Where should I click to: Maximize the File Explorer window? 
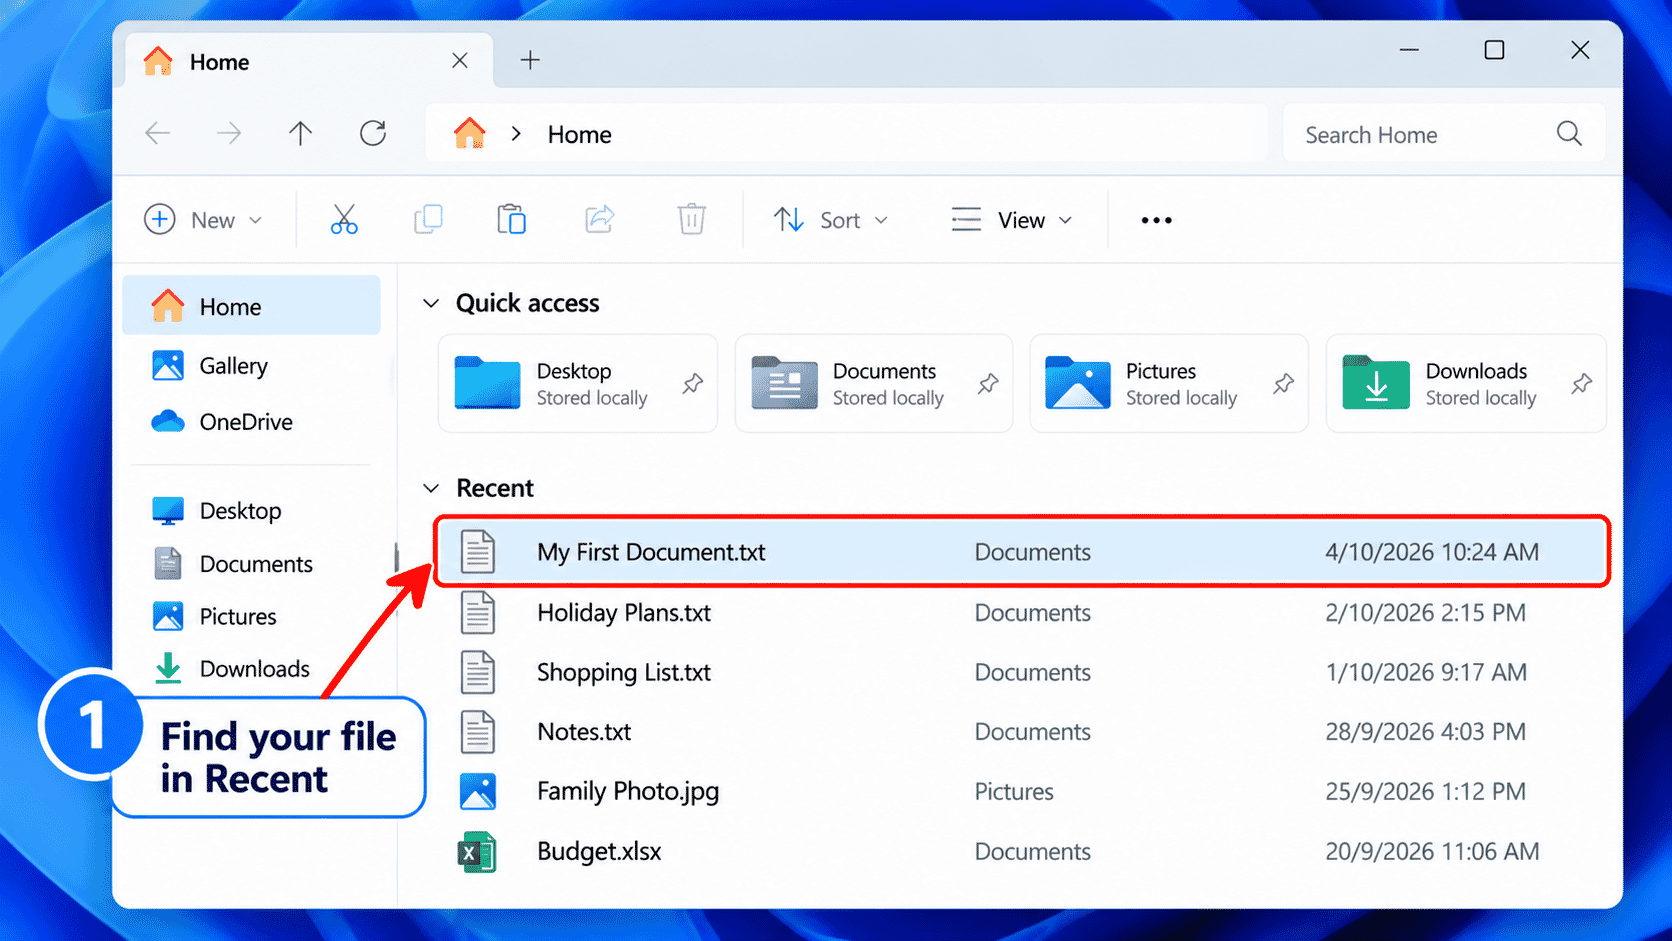(1494, 50)
